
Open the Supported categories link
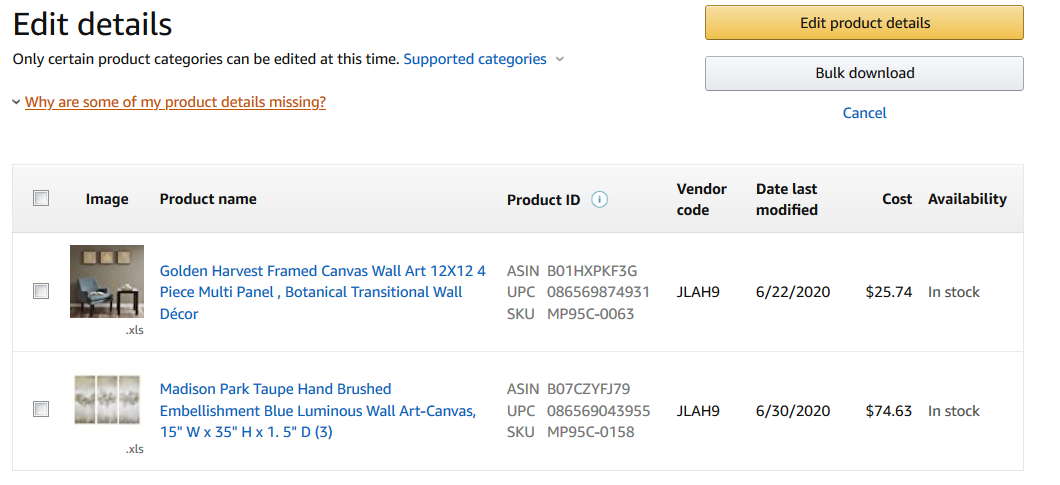[475, 59]
